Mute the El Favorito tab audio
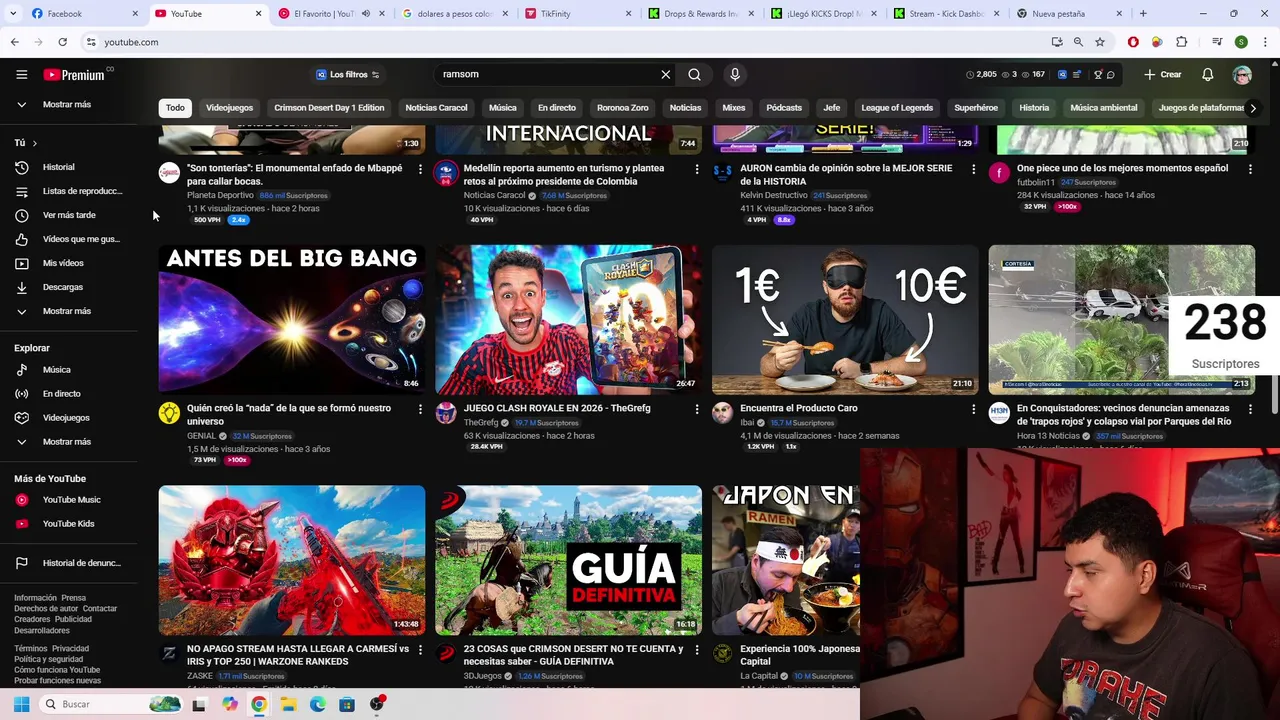The height and width of the screenshot is (720, 1280). tap(365, 14)
